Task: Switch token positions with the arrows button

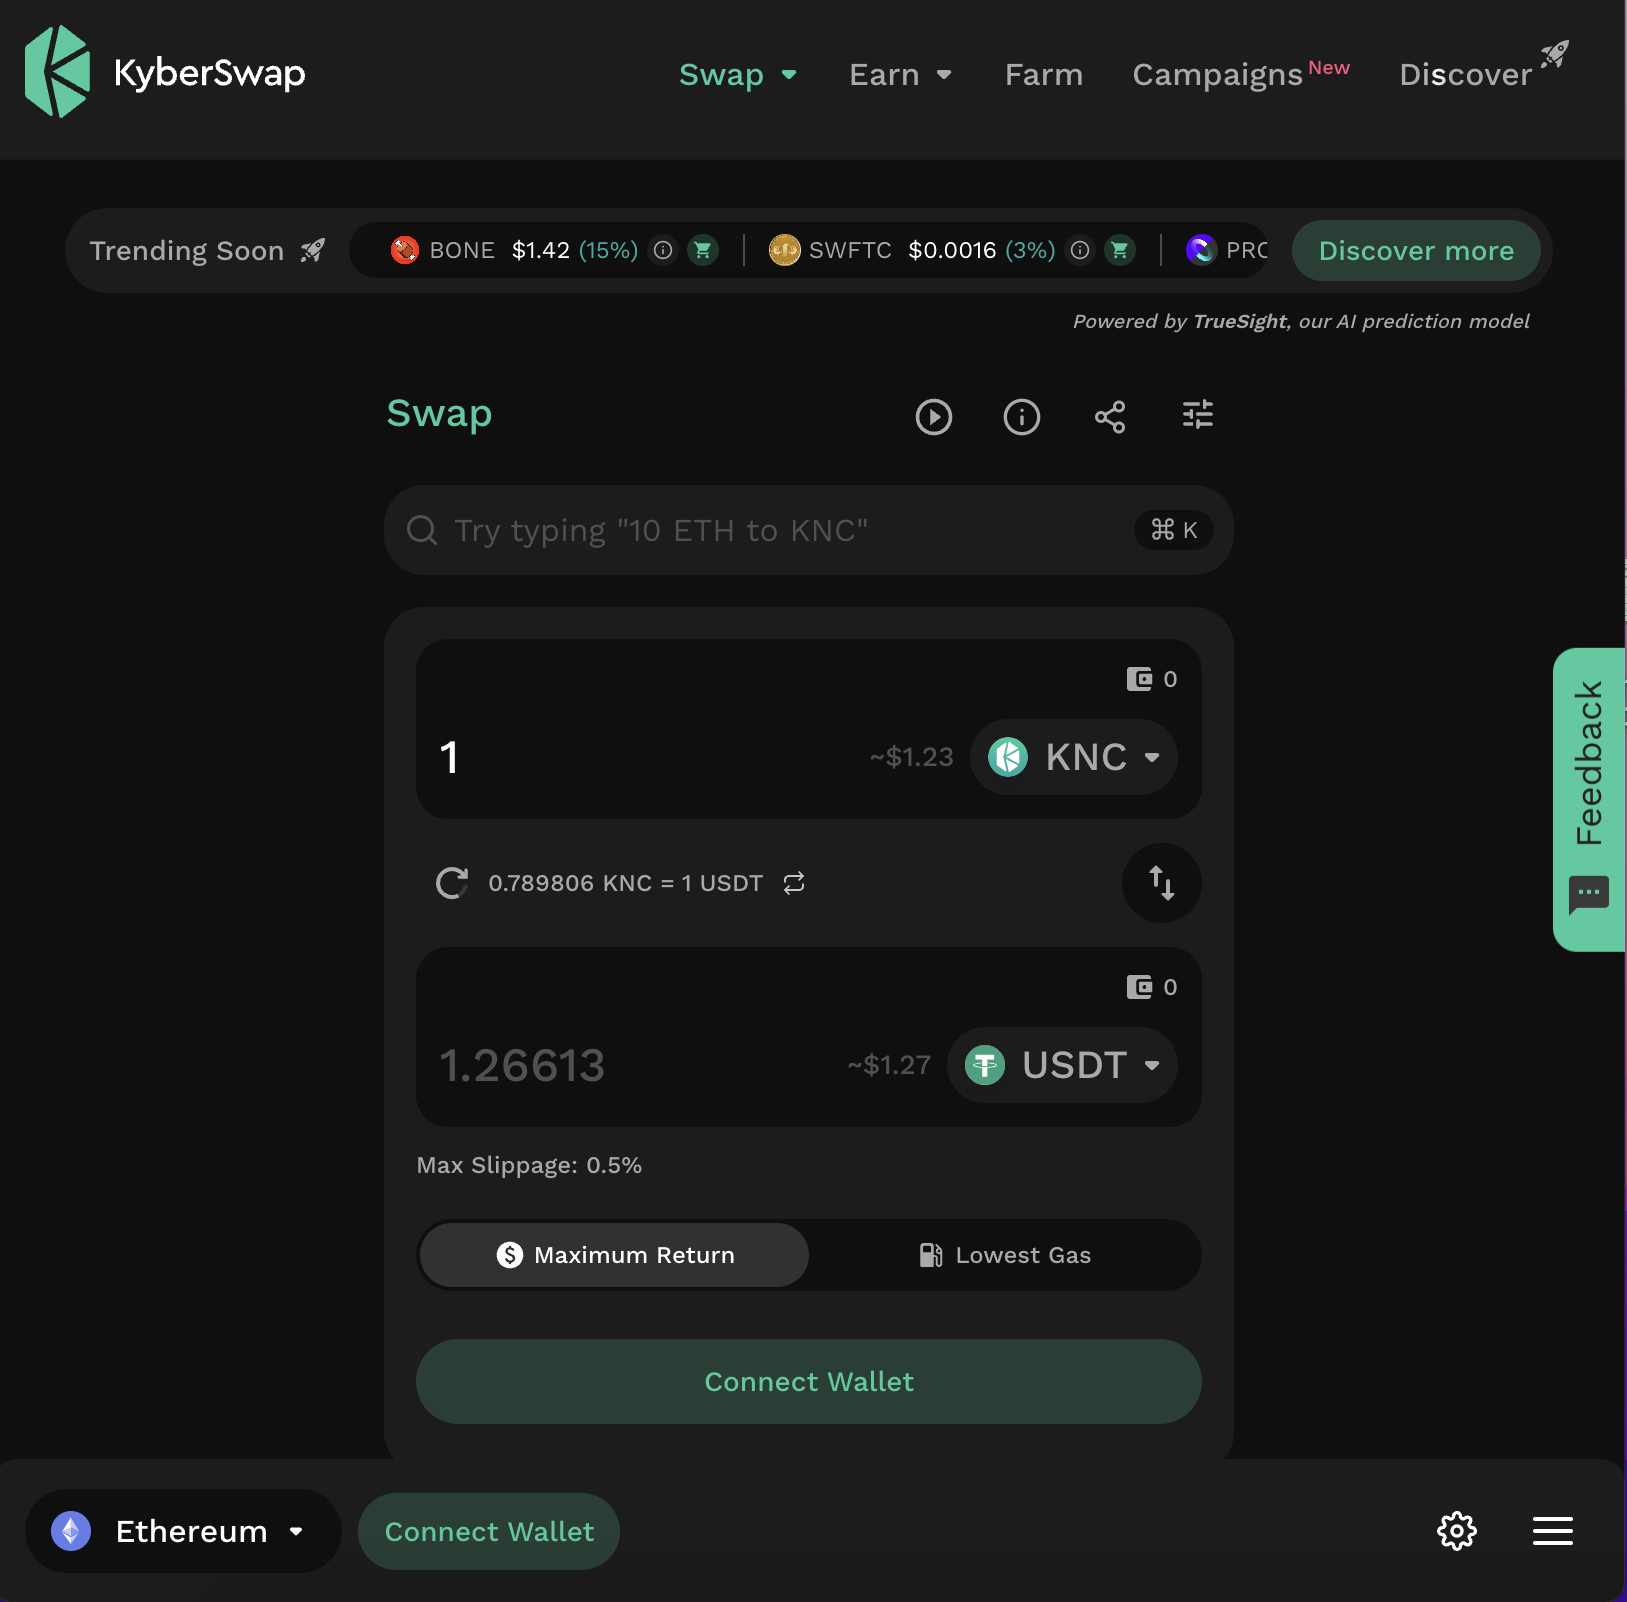Action: (1161, 883)
